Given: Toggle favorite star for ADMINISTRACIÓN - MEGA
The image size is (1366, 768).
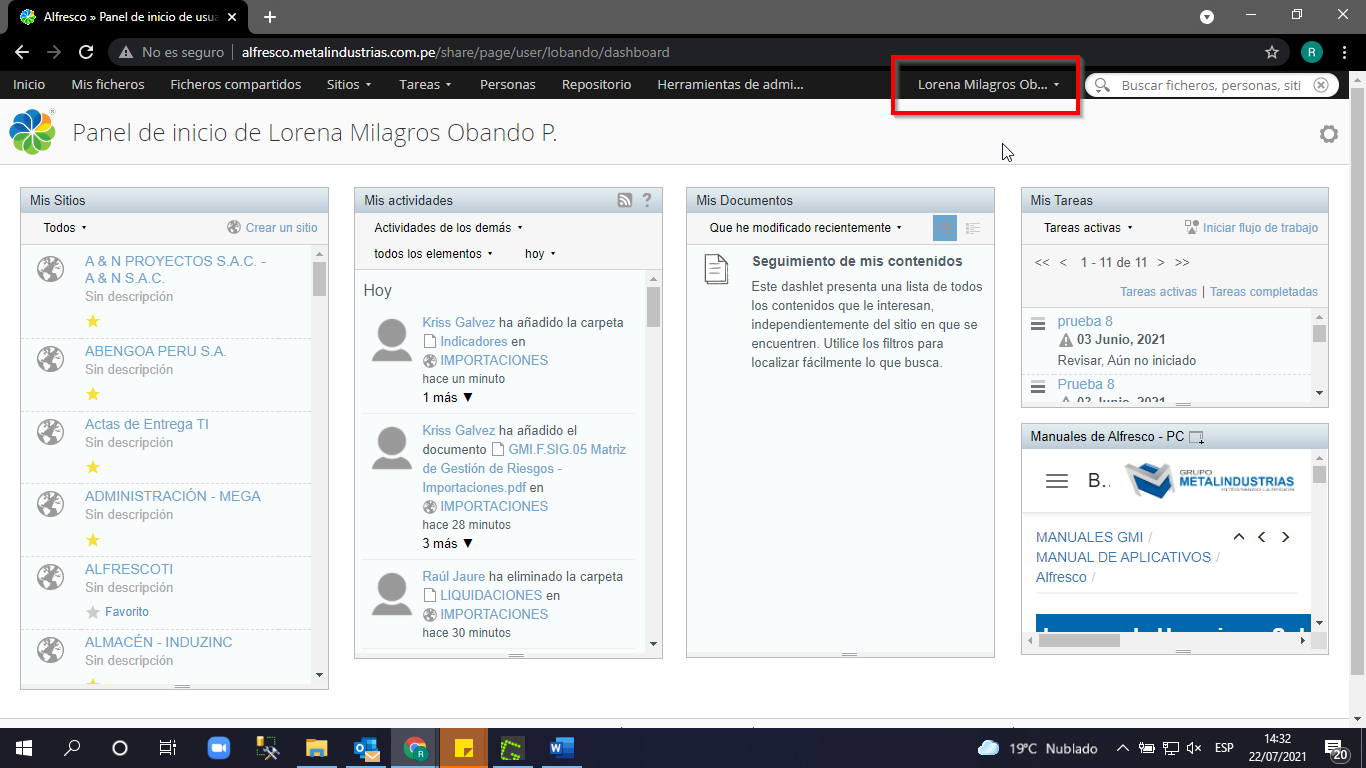Looking at the screenshot, I should click(x=93, y=540).
